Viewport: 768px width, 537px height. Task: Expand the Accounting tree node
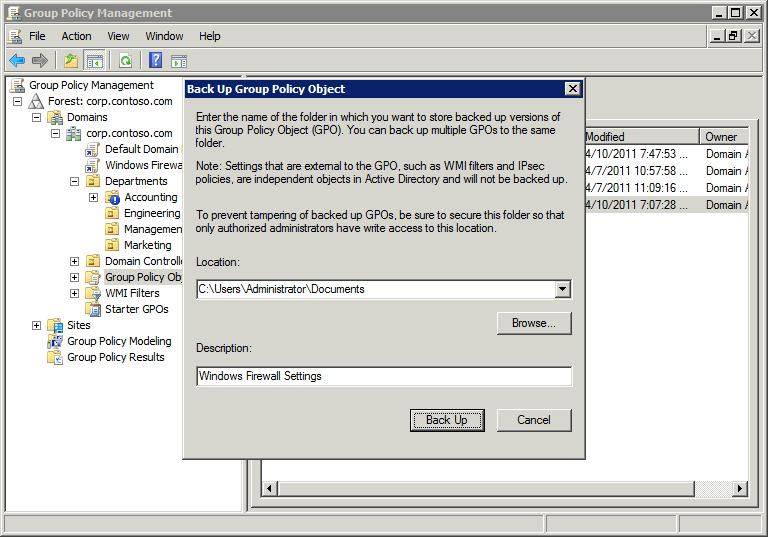tap(94, 197)
